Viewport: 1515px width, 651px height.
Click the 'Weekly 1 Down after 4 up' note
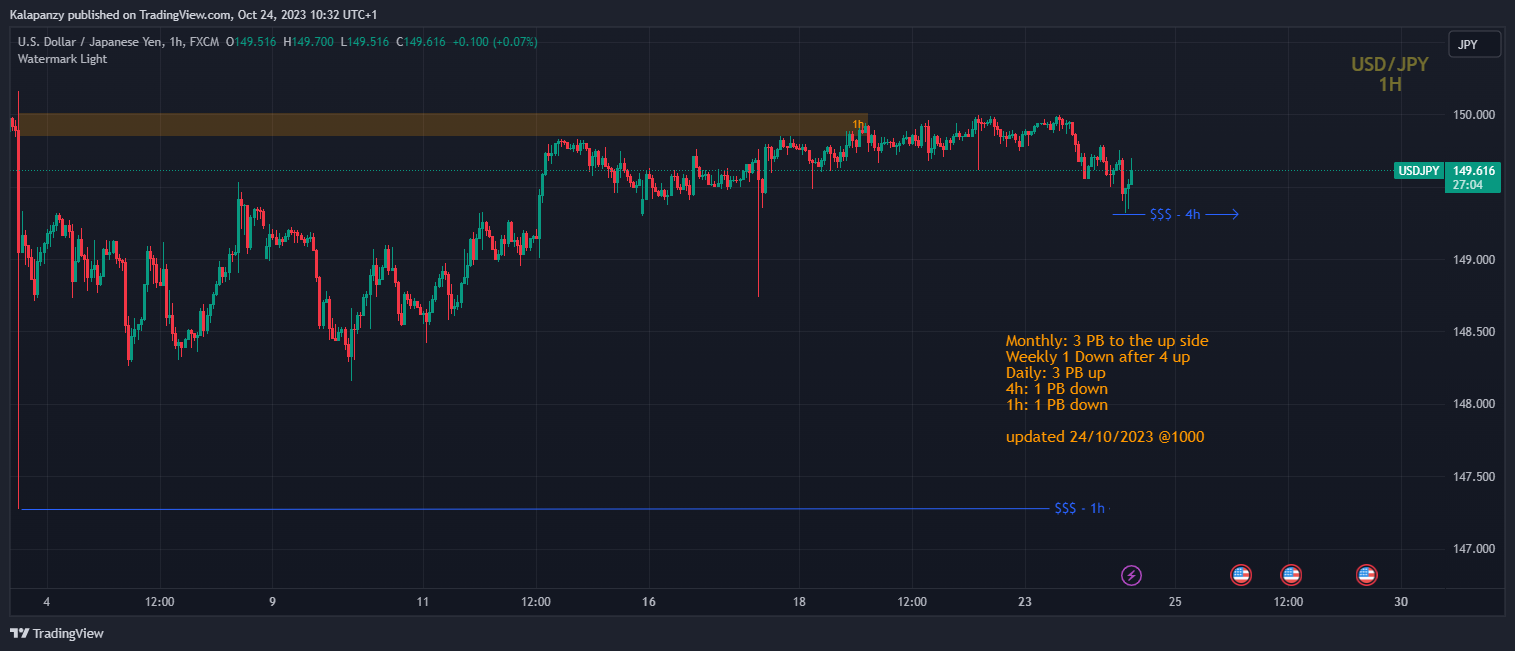pos(1098,357)
